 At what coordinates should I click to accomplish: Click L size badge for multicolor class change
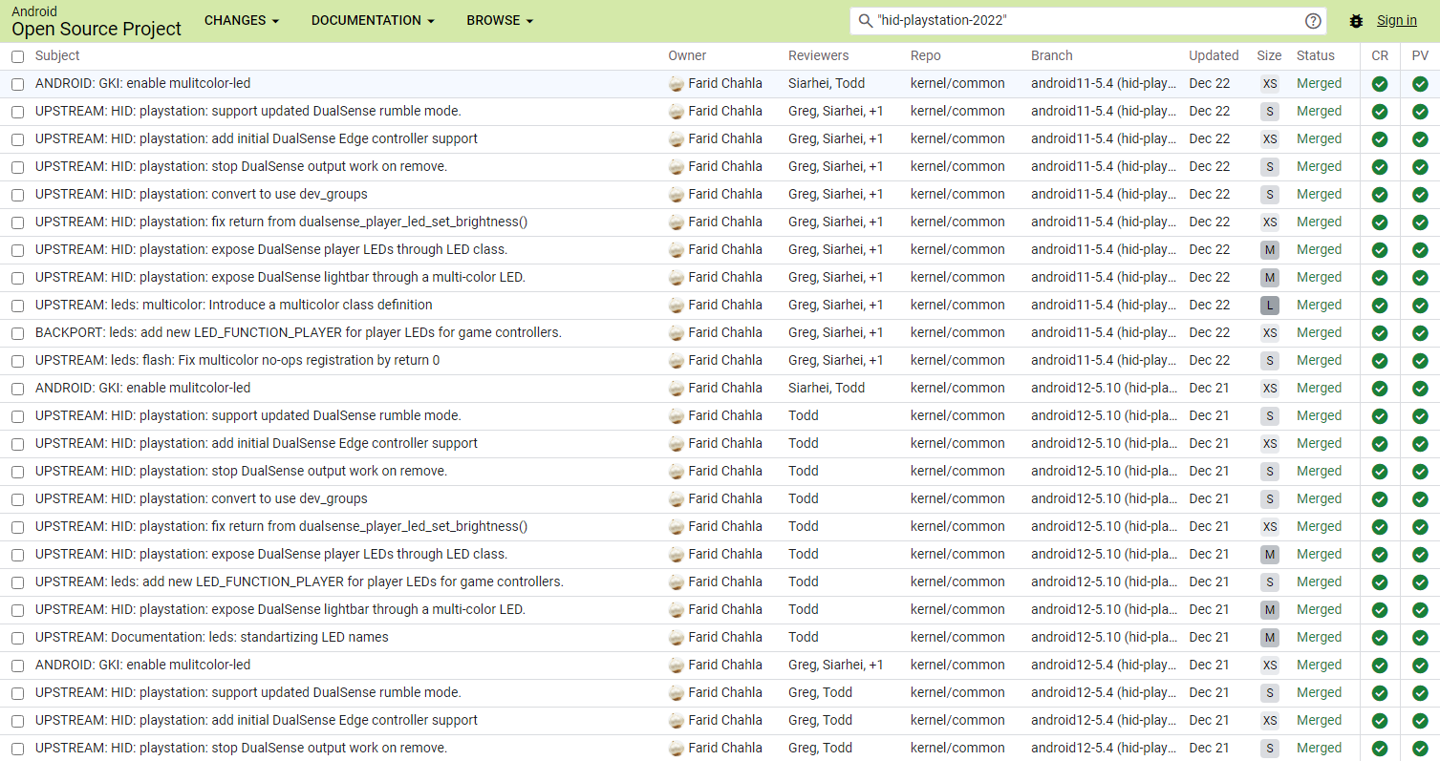[x=1269, y=305]
